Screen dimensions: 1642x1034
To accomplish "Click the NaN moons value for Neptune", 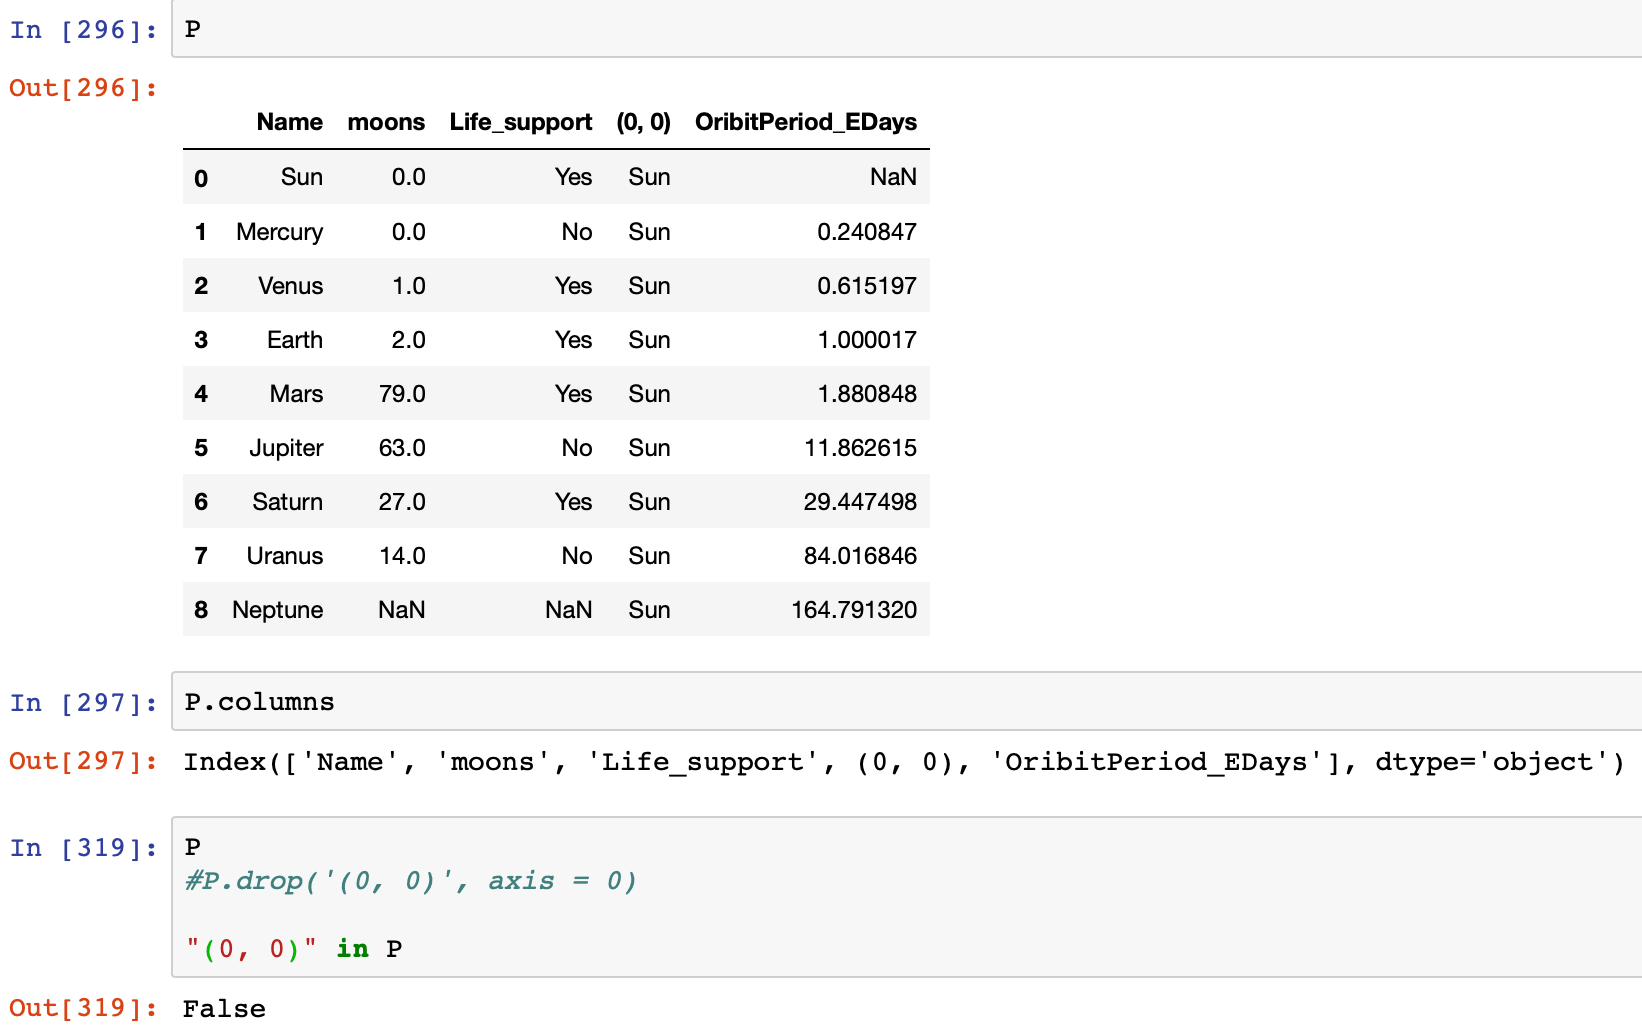I will point(401,609).
